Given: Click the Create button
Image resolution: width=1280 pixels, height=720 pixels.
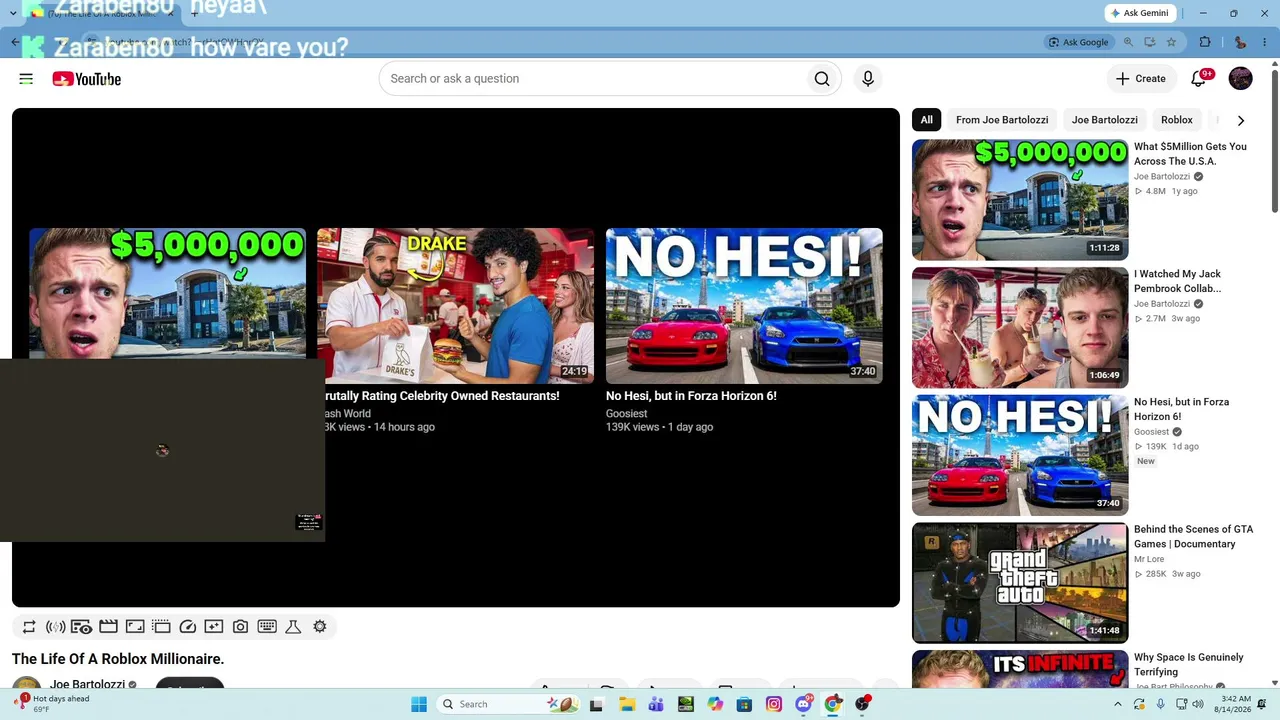Looking at the screenshot, I should (x=1141, y=79).
